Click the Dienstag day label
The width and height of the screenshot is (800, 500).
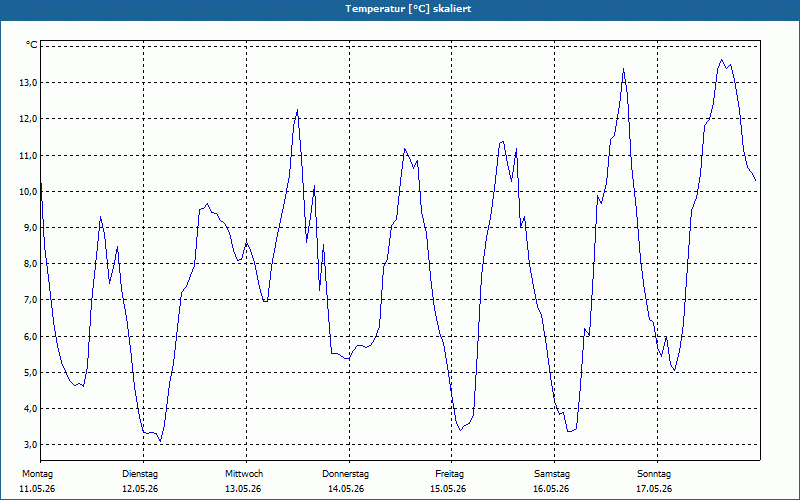coord(140,474)
